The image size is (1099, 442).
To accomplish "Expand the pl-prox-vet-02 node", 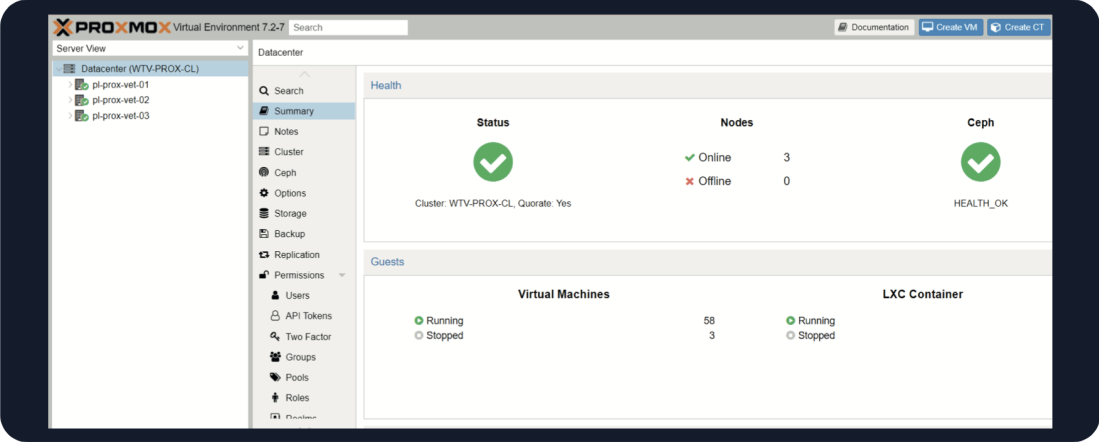I will [70, 100].
